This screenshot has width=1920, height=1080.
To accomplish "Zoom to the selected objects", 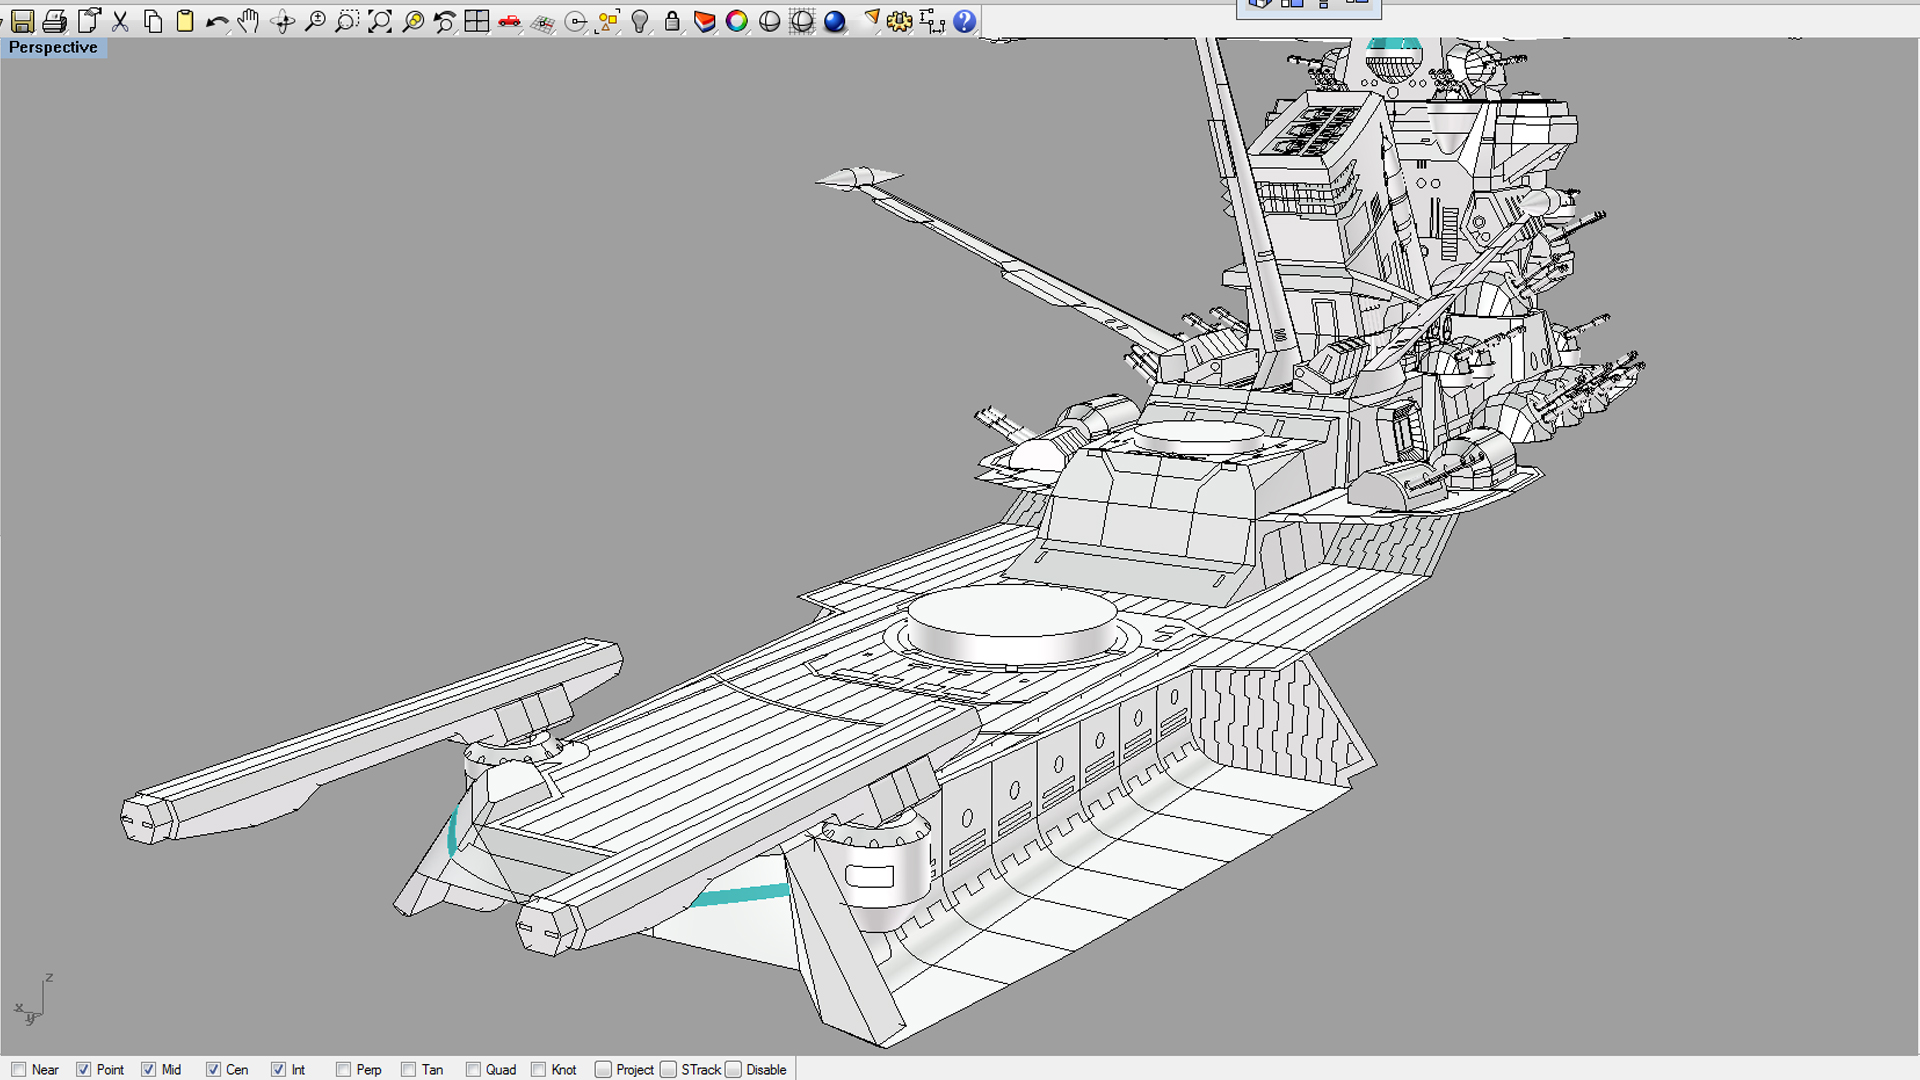I will 413,21.
